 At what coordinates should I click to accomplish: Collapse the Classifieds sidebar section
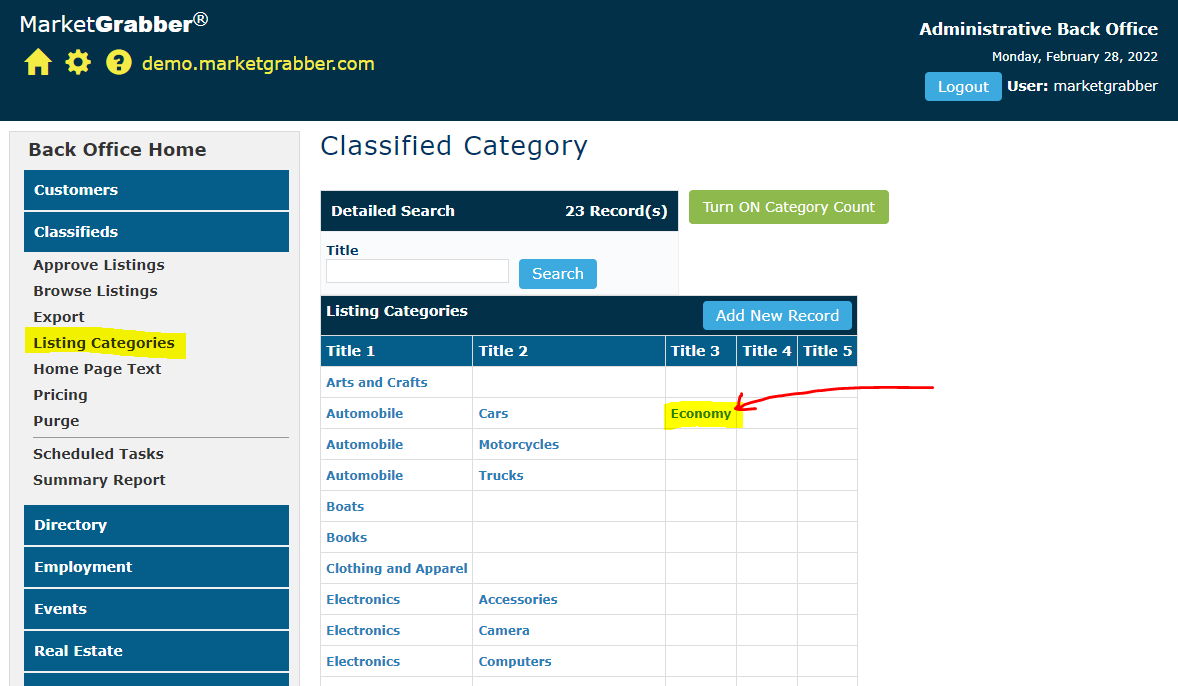[156, 232]
